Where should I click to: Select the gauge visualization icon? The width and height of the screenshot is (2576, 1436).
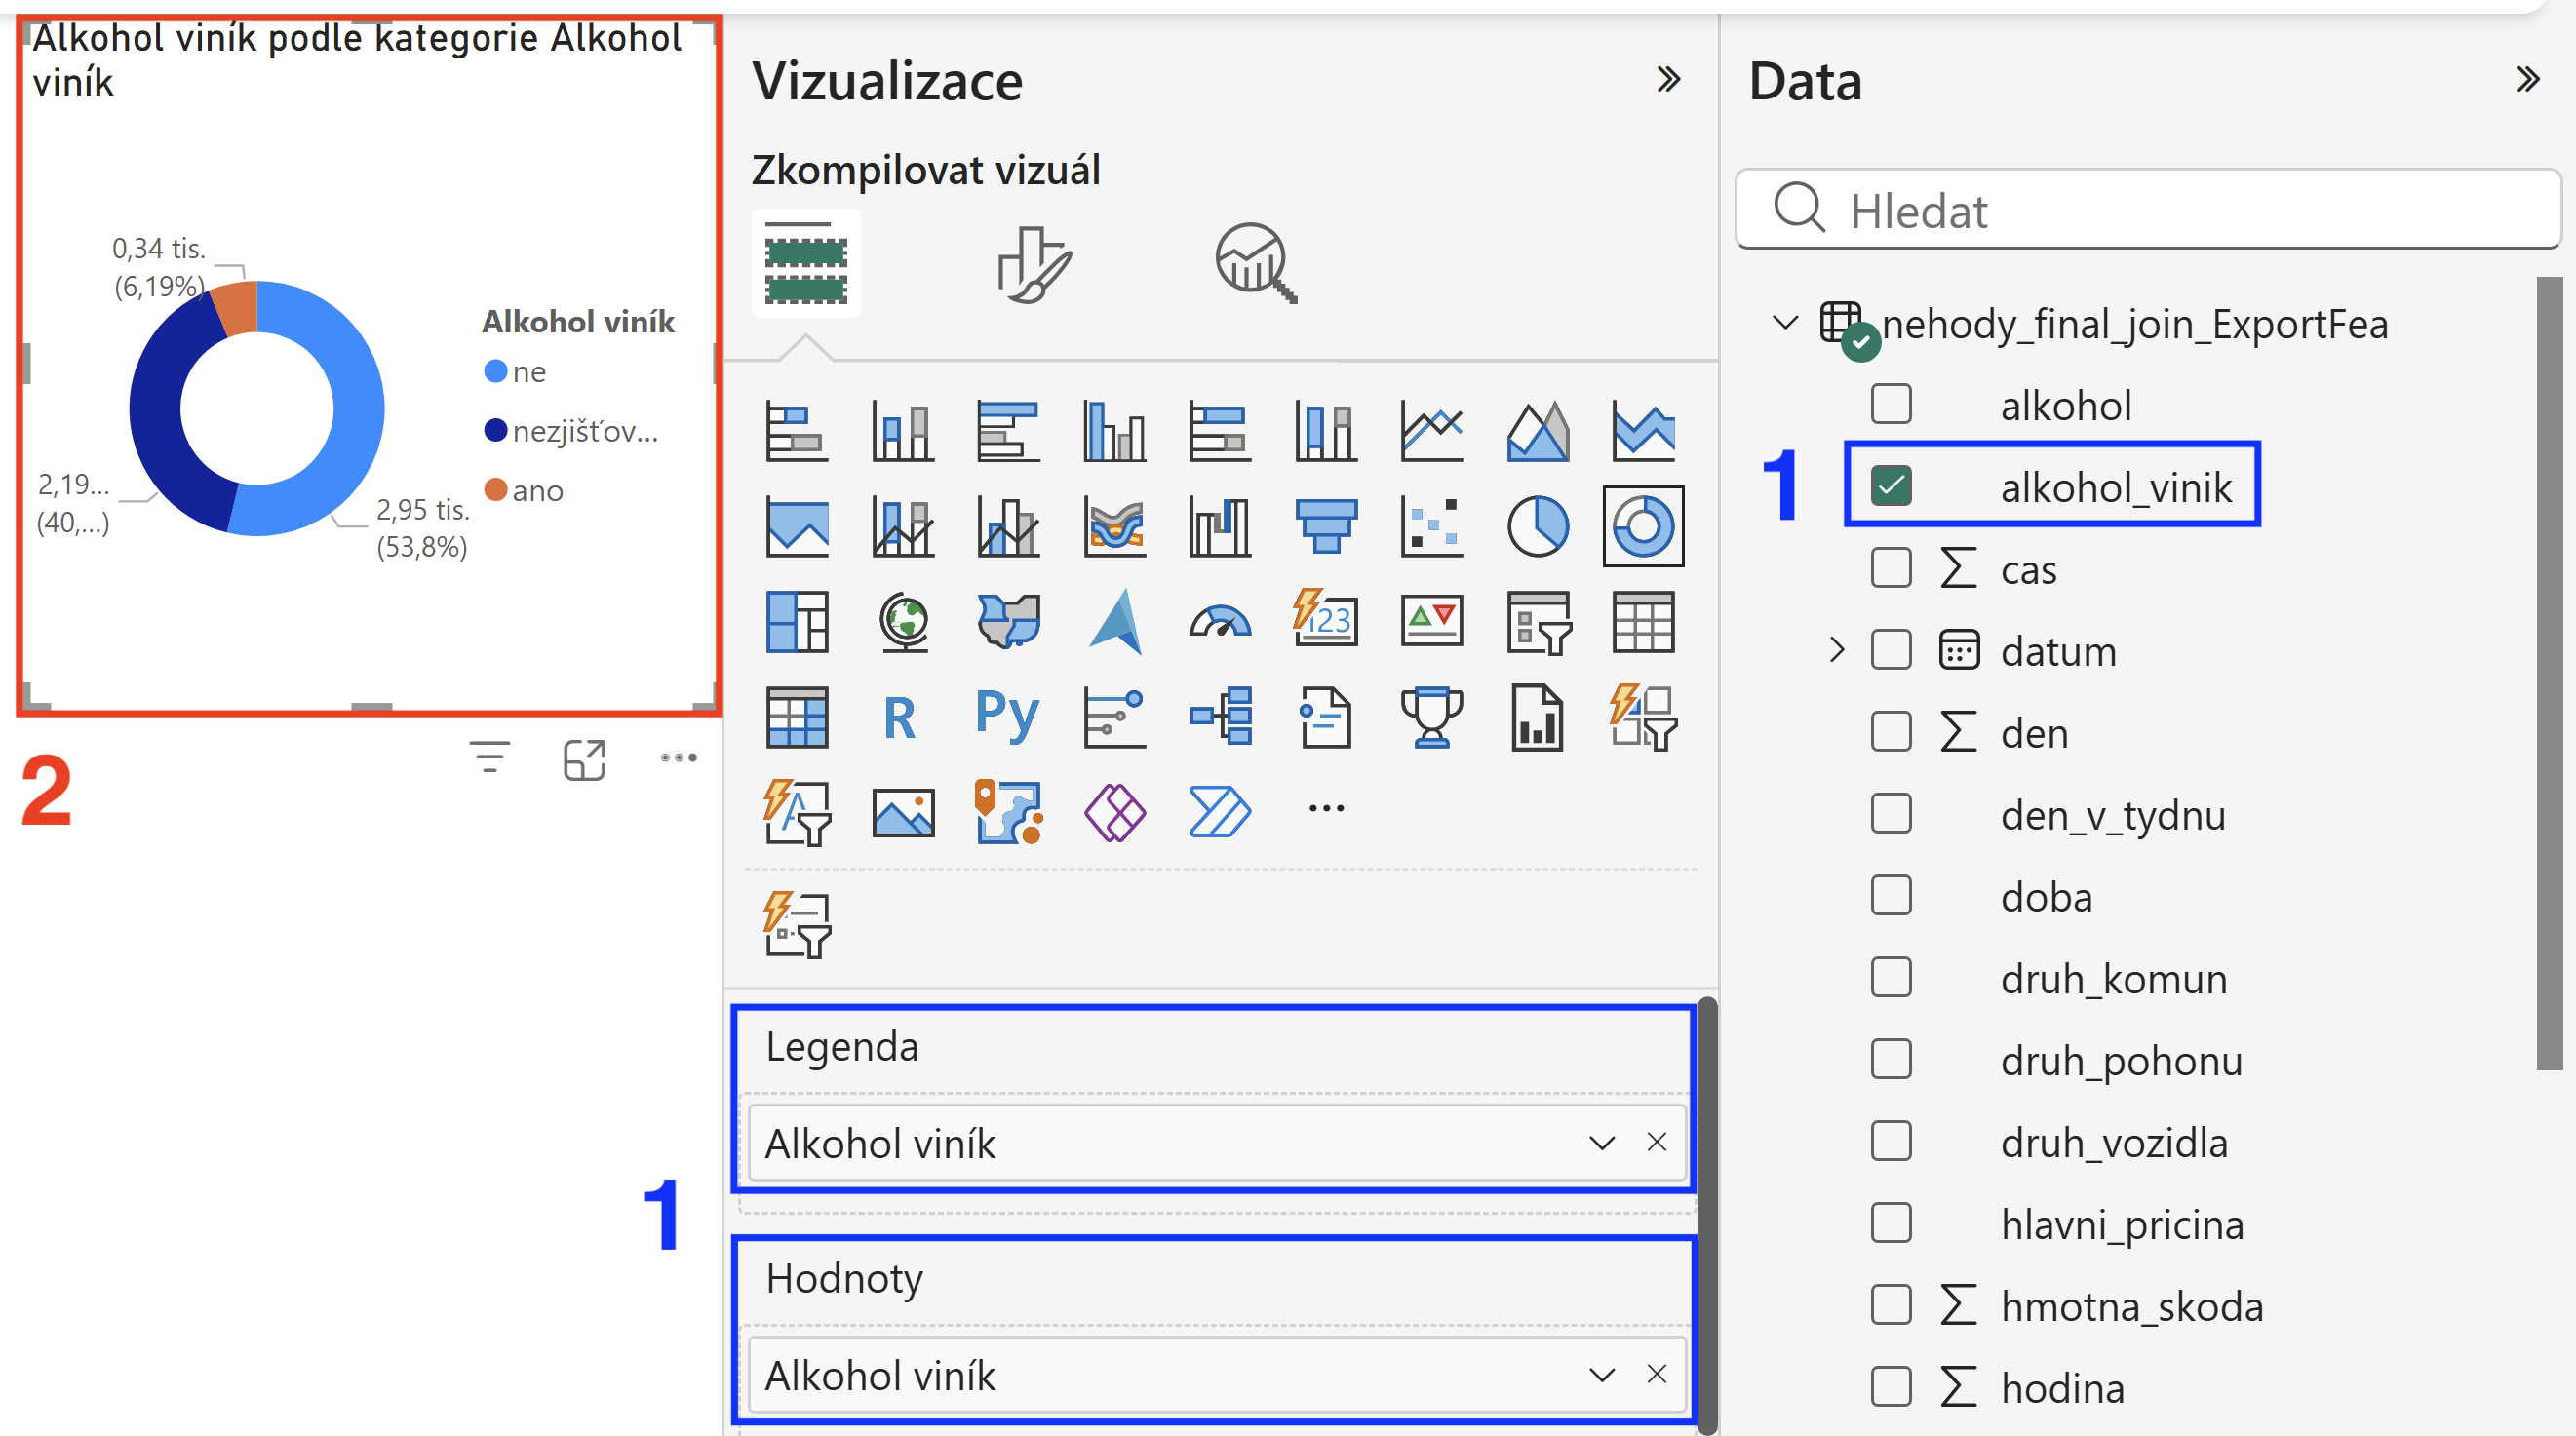pos(1219,621)
